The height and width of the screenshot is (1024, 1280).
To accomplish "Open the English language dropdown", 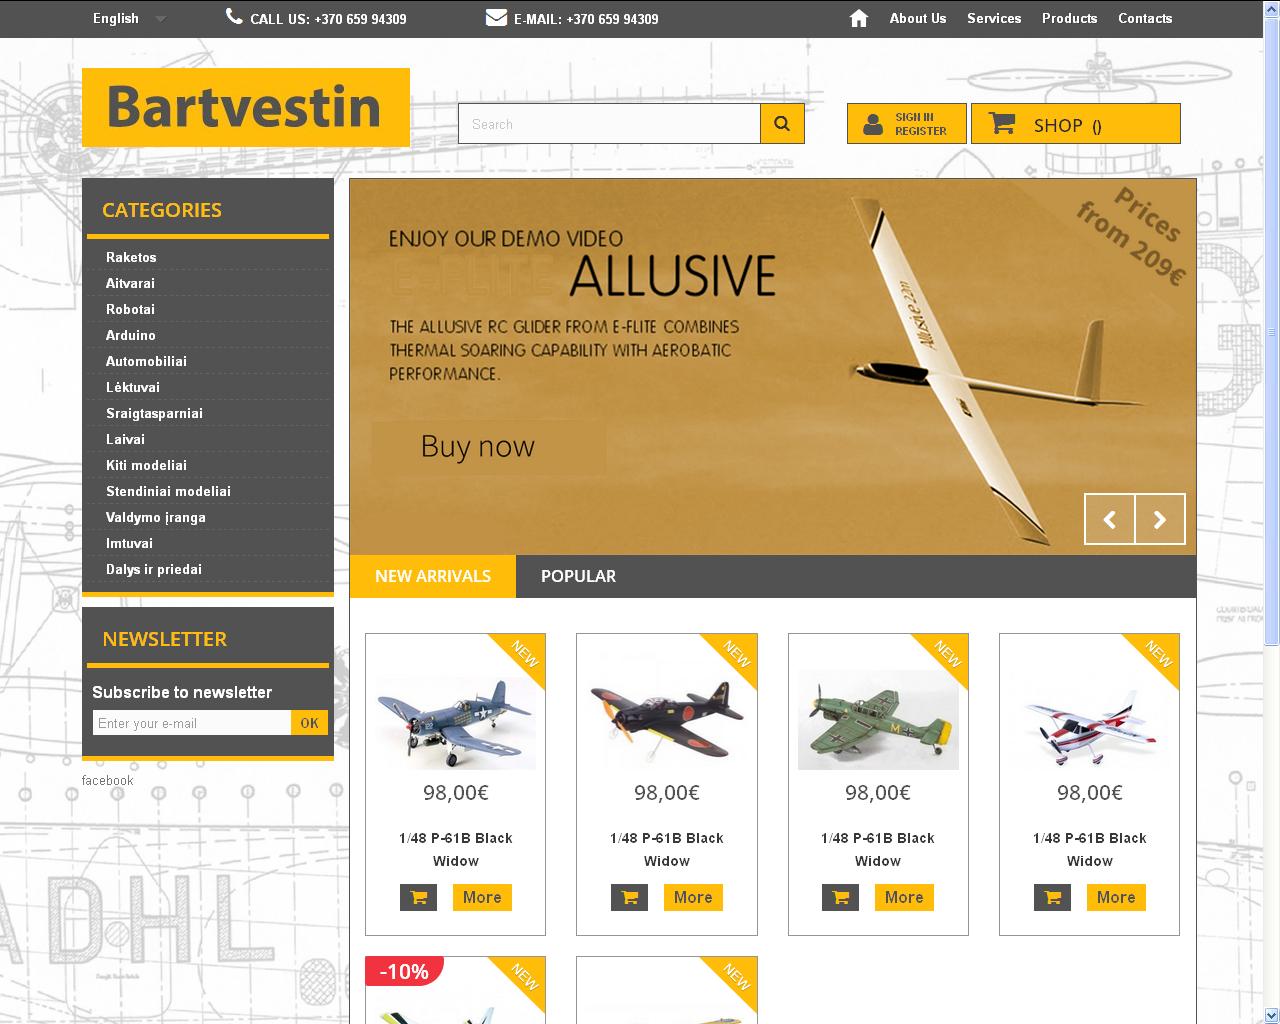I will click(129, 18).
